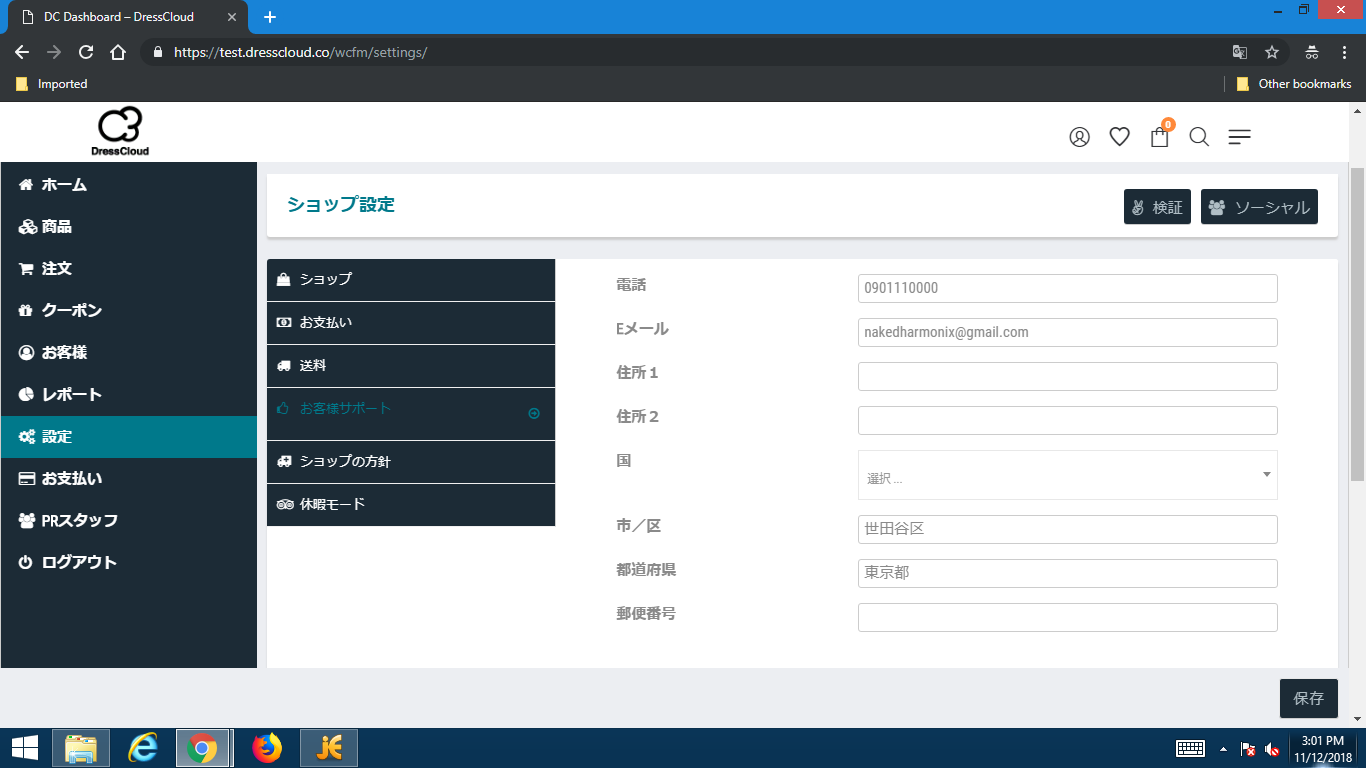
Task: Open the Windows Start menu
Action: pyautogui.click(x=25, y=748)
